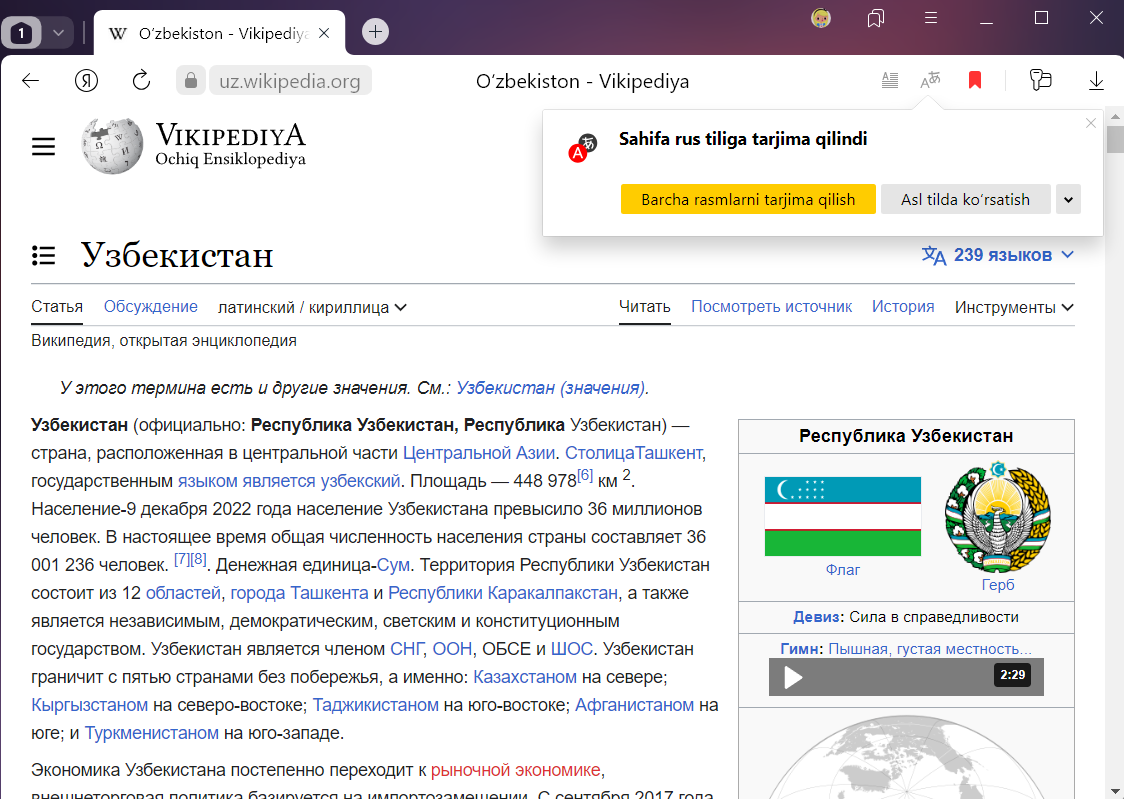Viewport: 1124px width, 799px height.
Task: Expand латинский / кириллица script selector
Action: point(312,307)
